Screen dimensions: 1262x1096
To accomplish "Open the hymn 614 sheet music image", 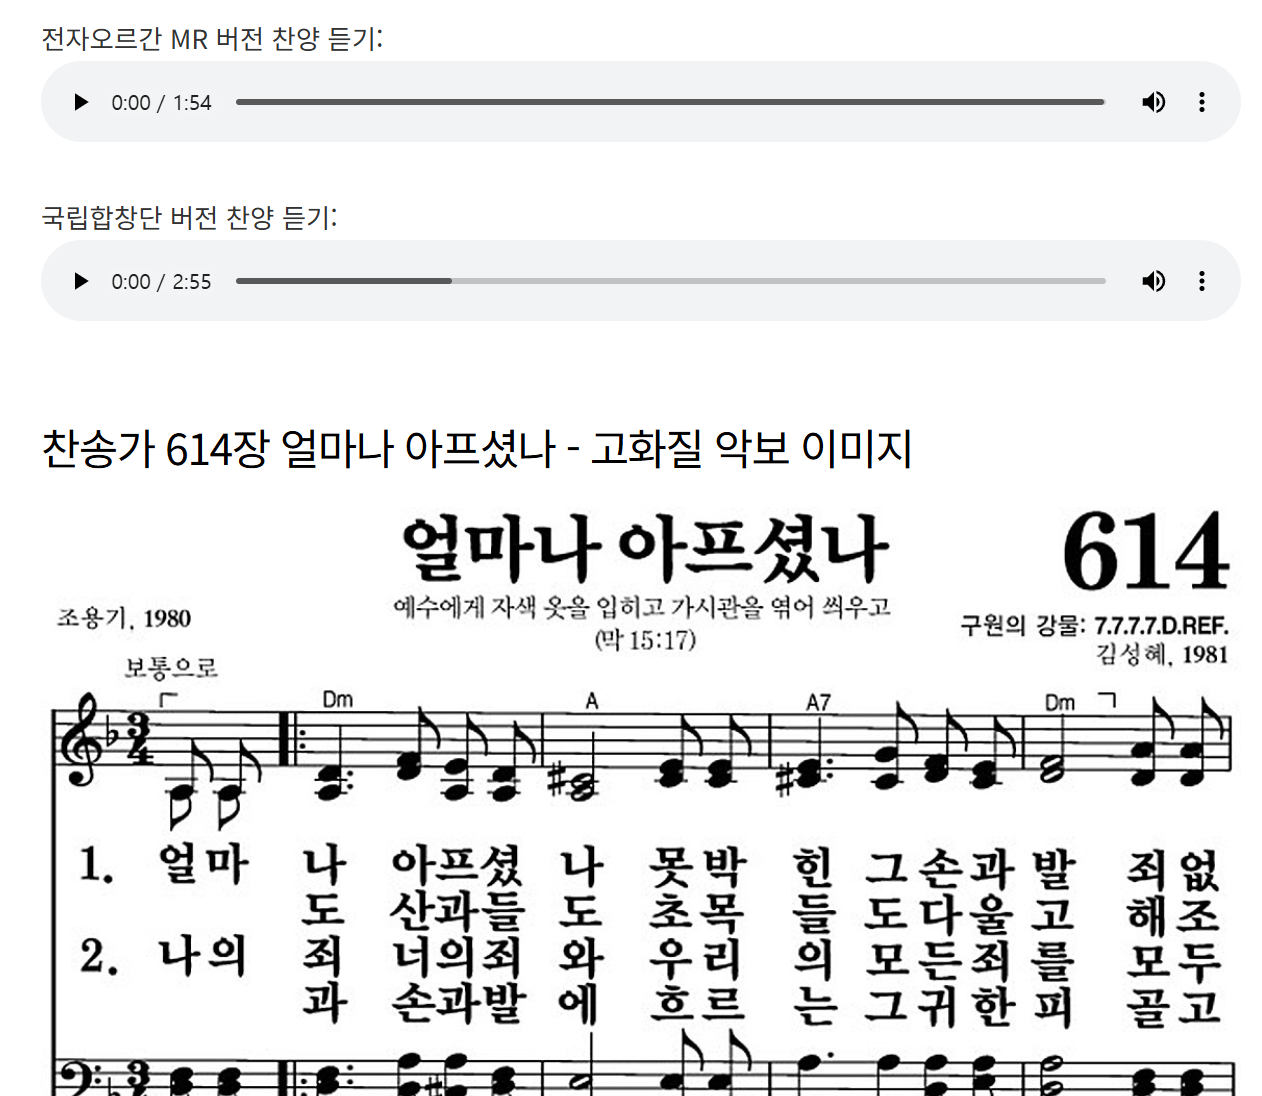I will click(642, 800).
